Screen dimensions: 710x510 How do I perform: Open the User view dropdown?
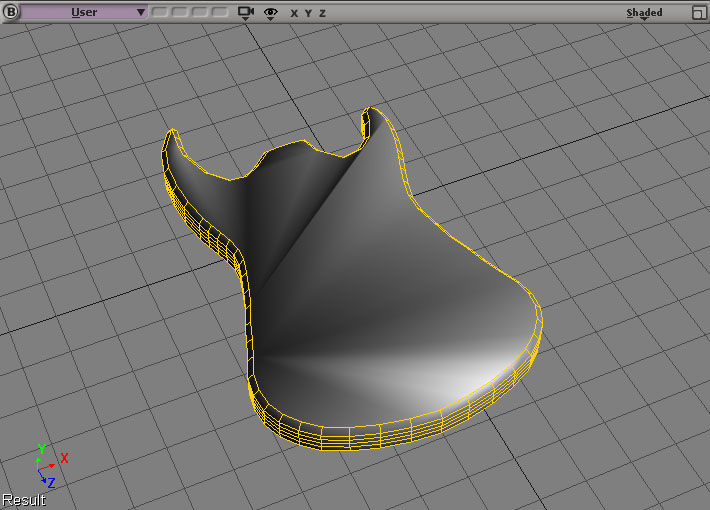pos(84,13)
